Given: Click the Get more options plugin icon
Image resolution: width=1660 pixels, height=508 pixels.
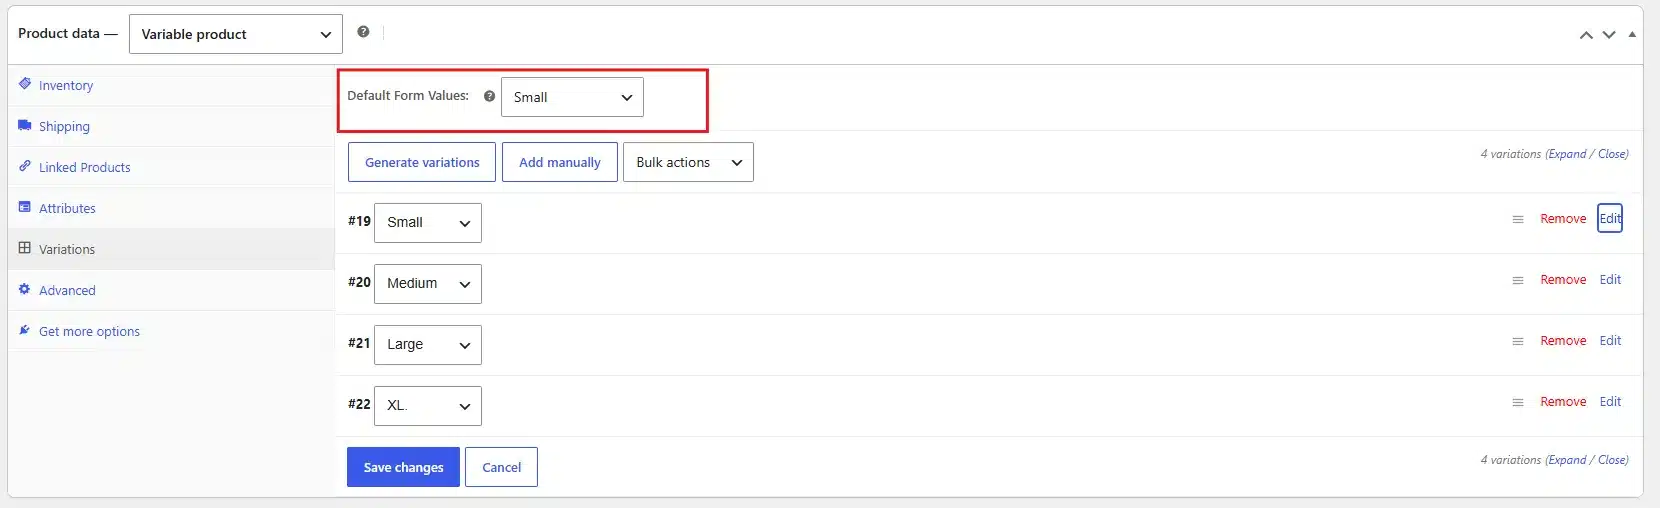Looking at the screenshot, I should pyautogui.click(x=25, y=330).
